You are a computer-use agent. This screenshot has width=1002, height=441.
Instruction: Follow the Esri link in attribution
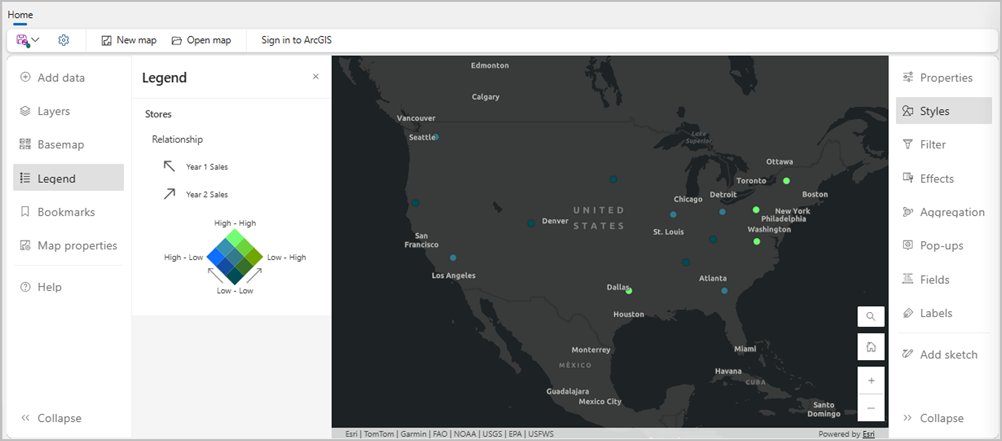869,434
